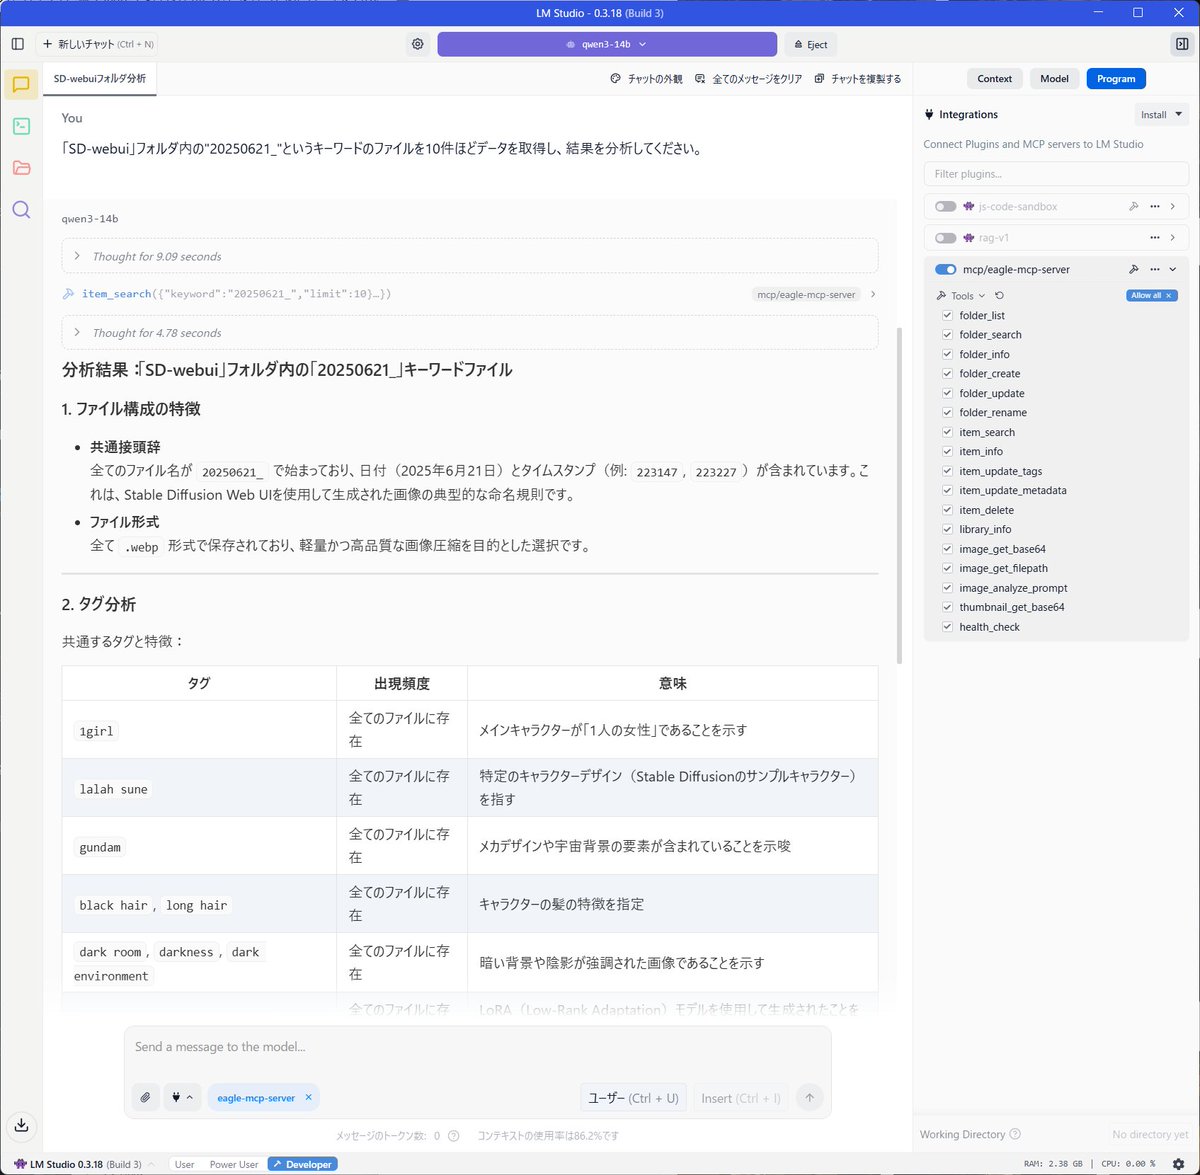
Task: Open model settings gear icon beside the model selector
Action: pos(417,44)
